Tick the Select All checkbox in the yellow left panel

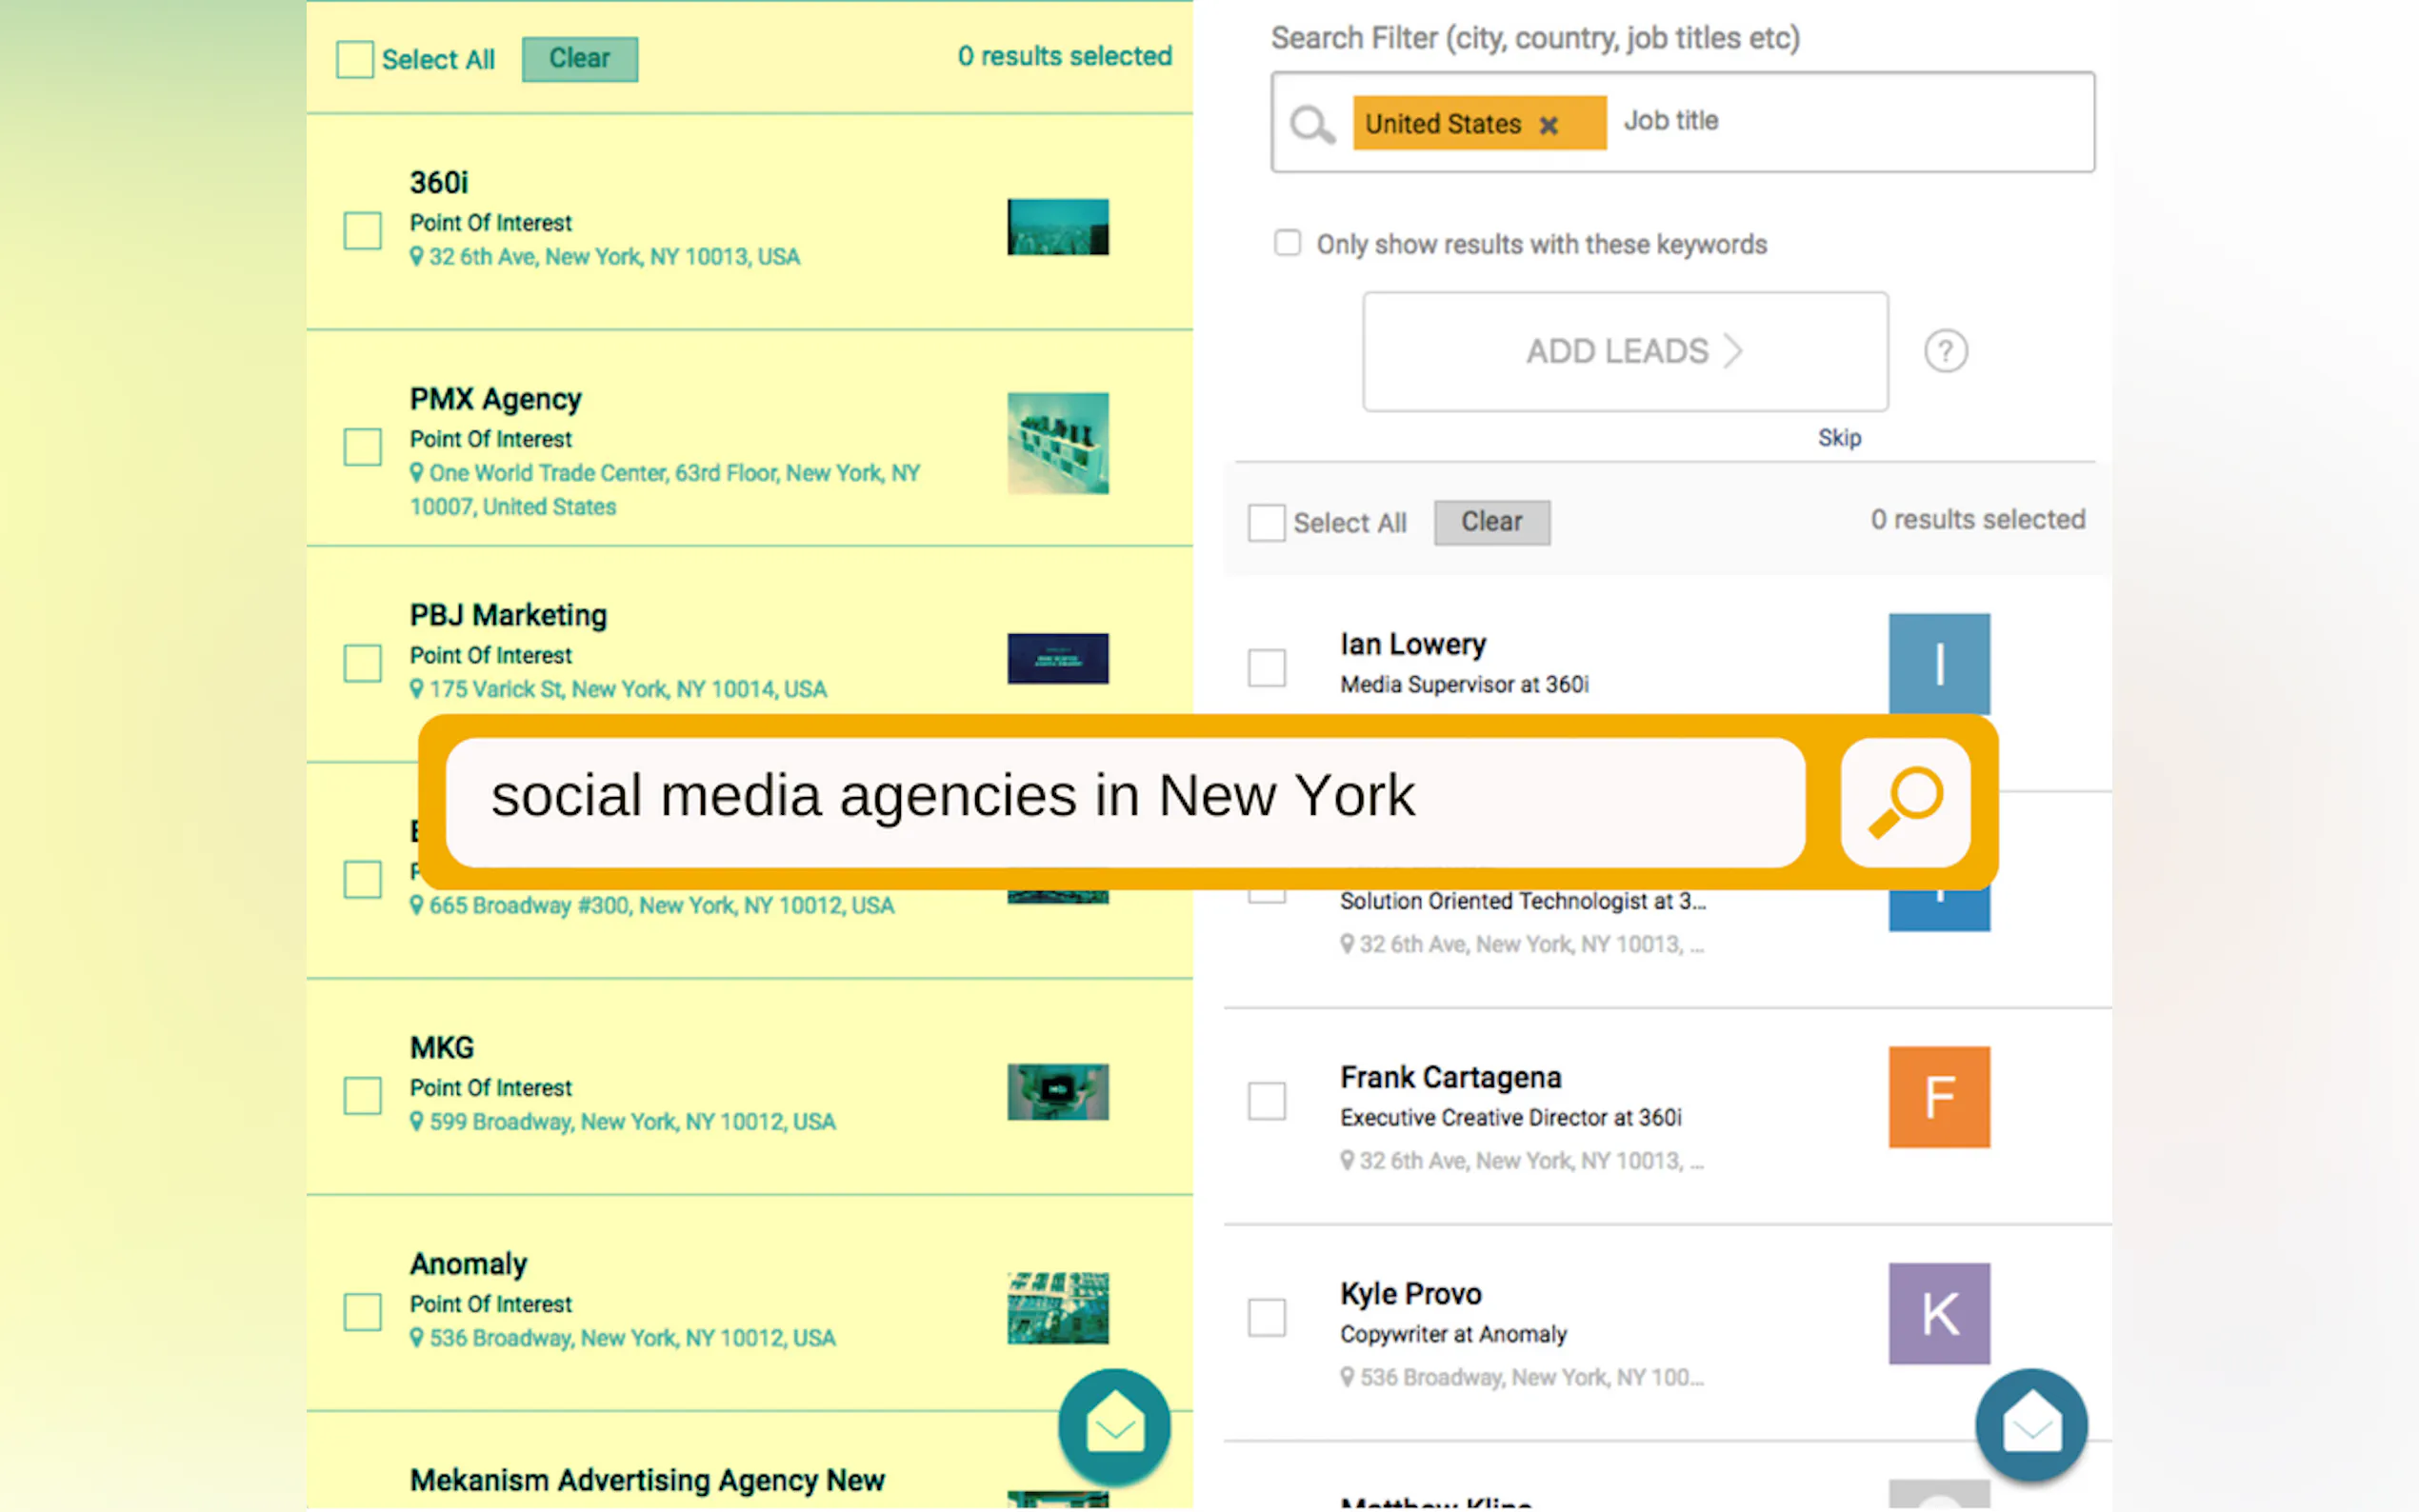pos(354,59)
